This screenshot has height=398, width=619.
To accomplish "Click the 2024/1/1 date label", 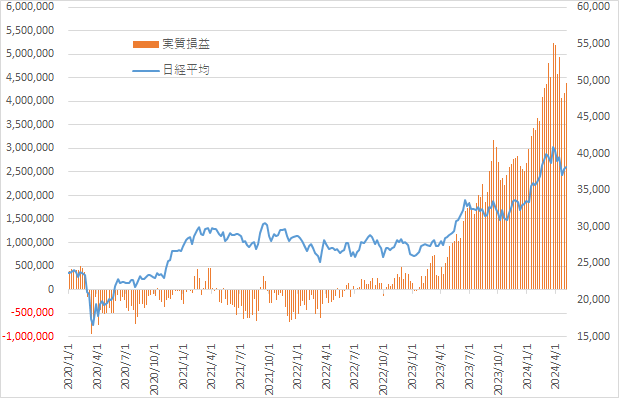I will click(x=527, y=366).
